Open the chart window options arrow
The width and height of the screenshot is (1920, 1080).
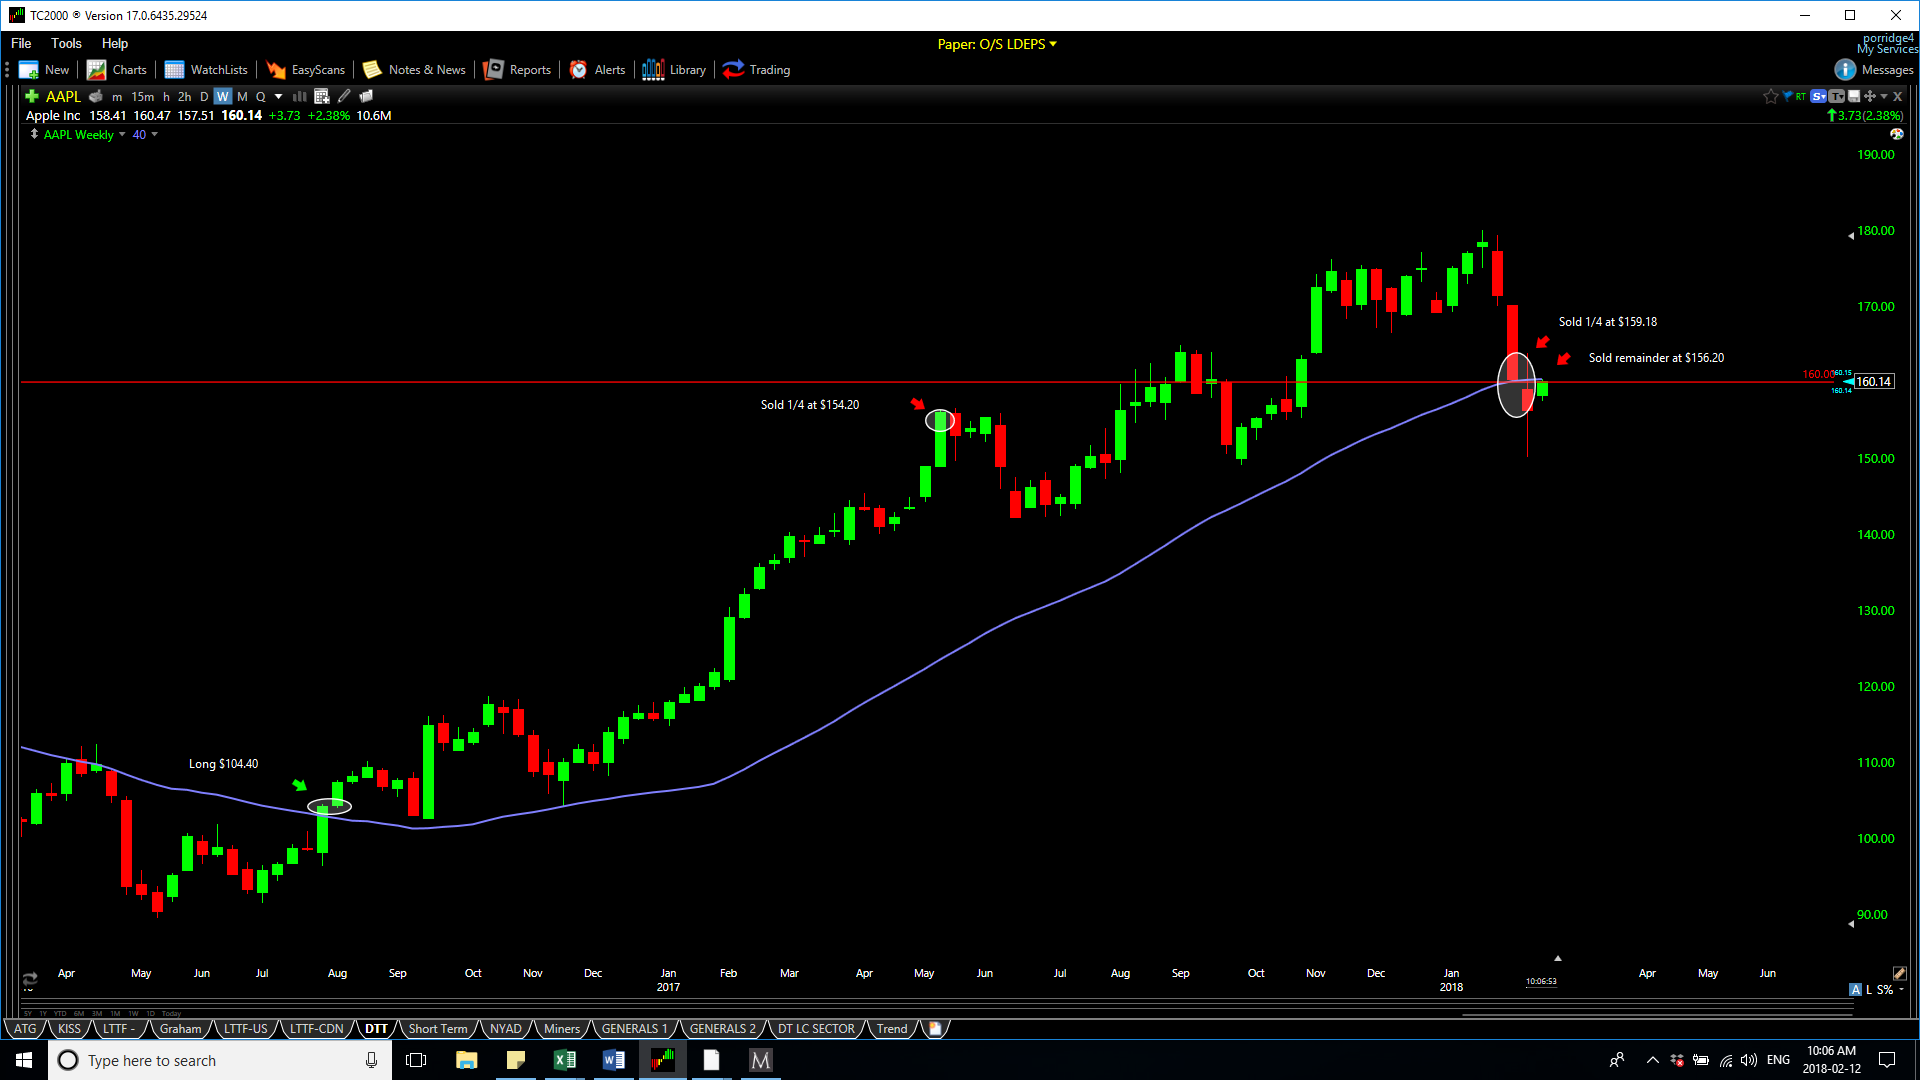(x=1884, y=97)
